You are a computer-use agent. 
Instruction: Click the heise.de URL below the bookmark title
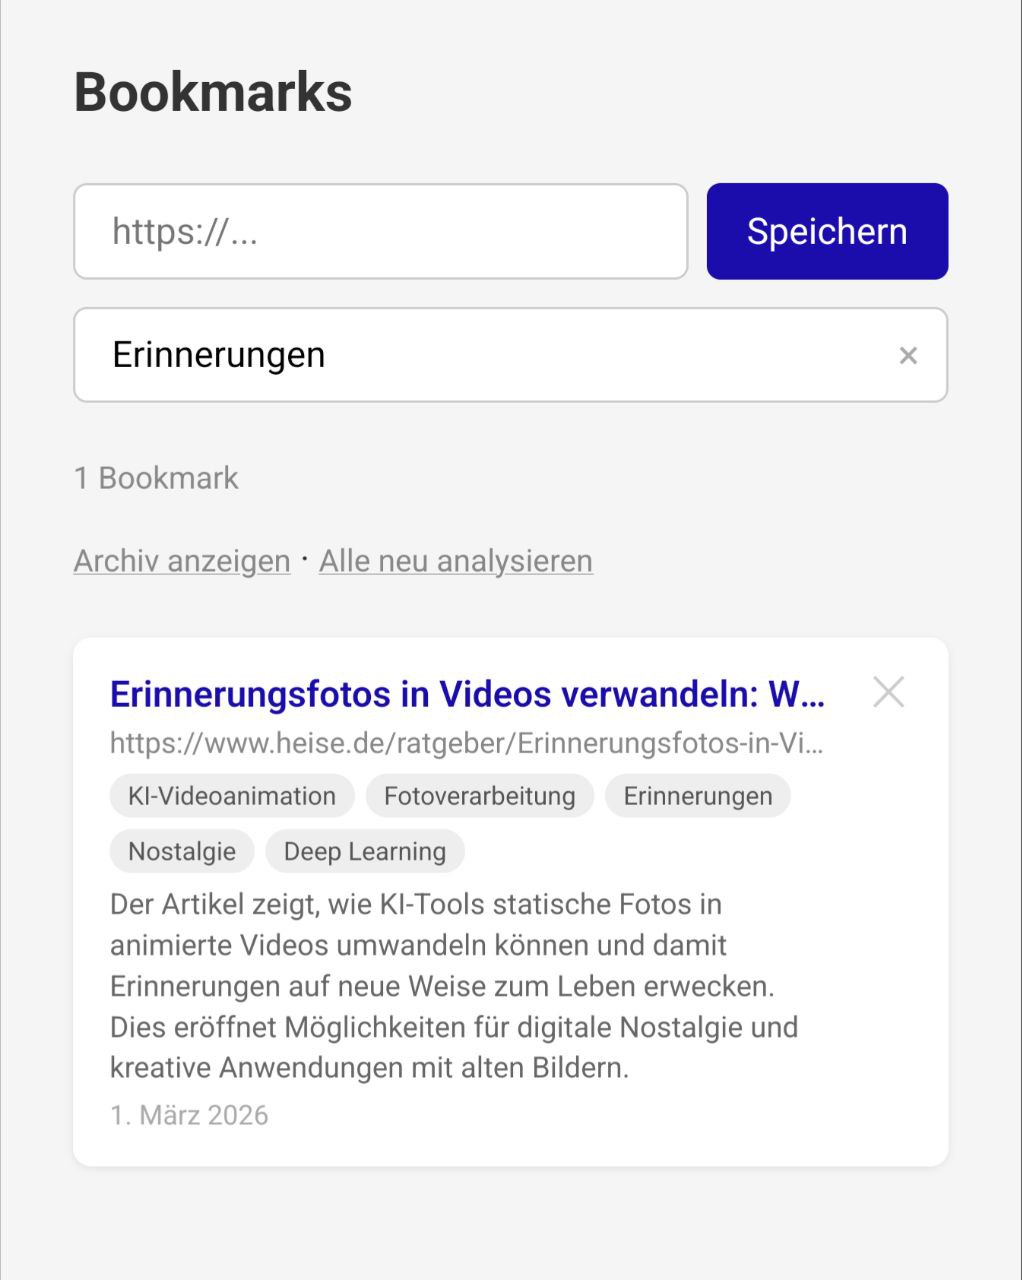[x=468, y=743]
